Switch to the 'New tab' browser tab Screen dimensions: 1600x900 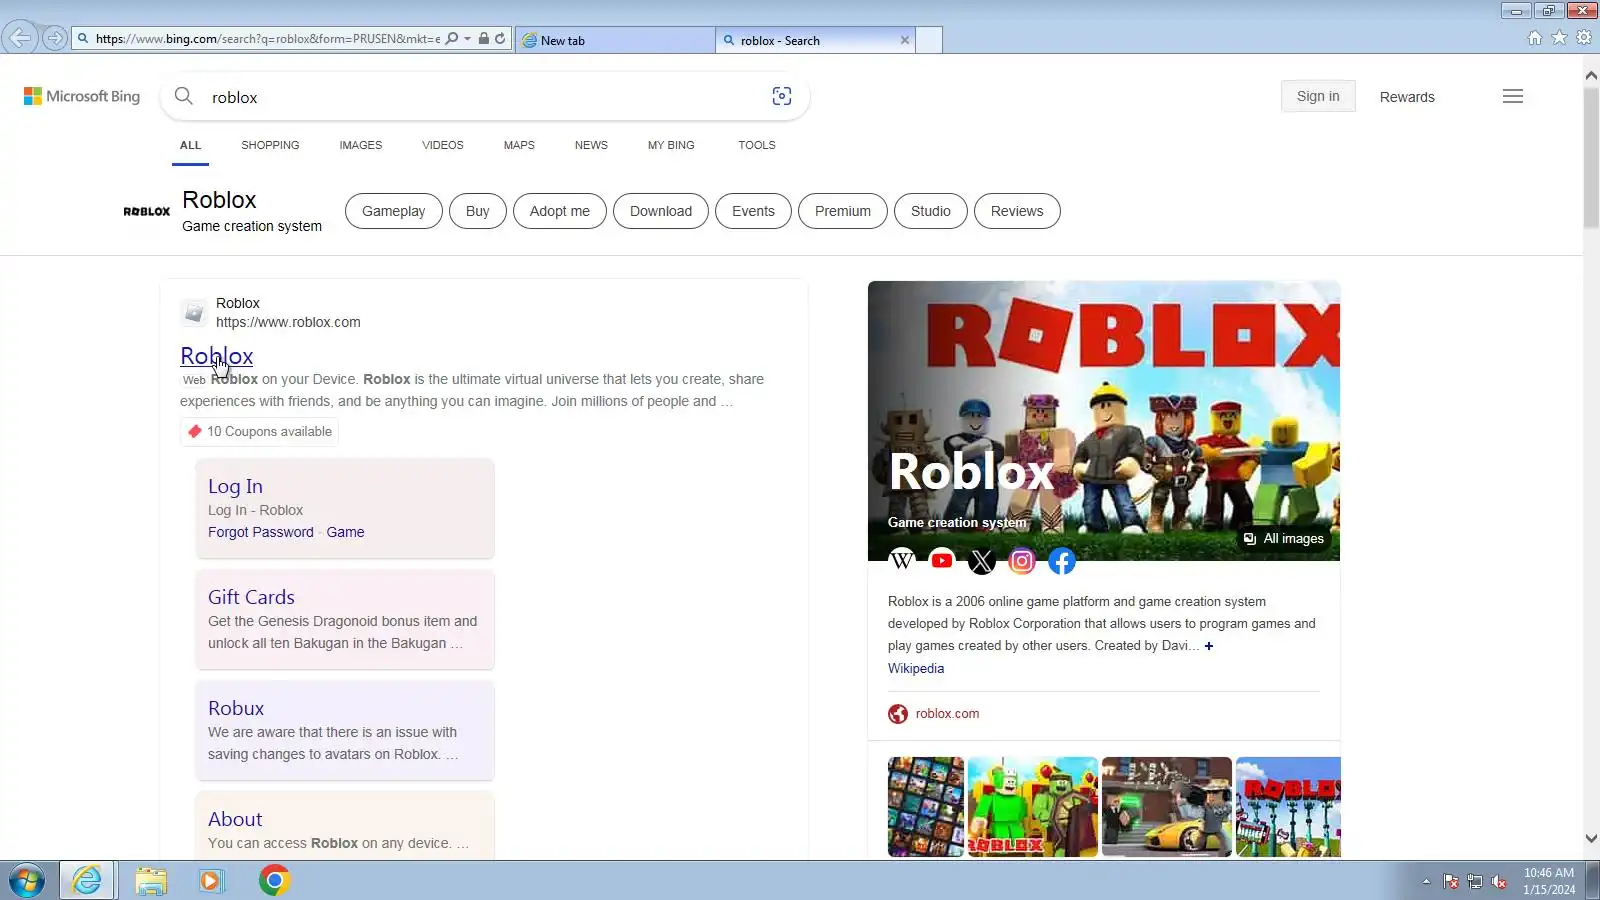[x=615, y=40]
